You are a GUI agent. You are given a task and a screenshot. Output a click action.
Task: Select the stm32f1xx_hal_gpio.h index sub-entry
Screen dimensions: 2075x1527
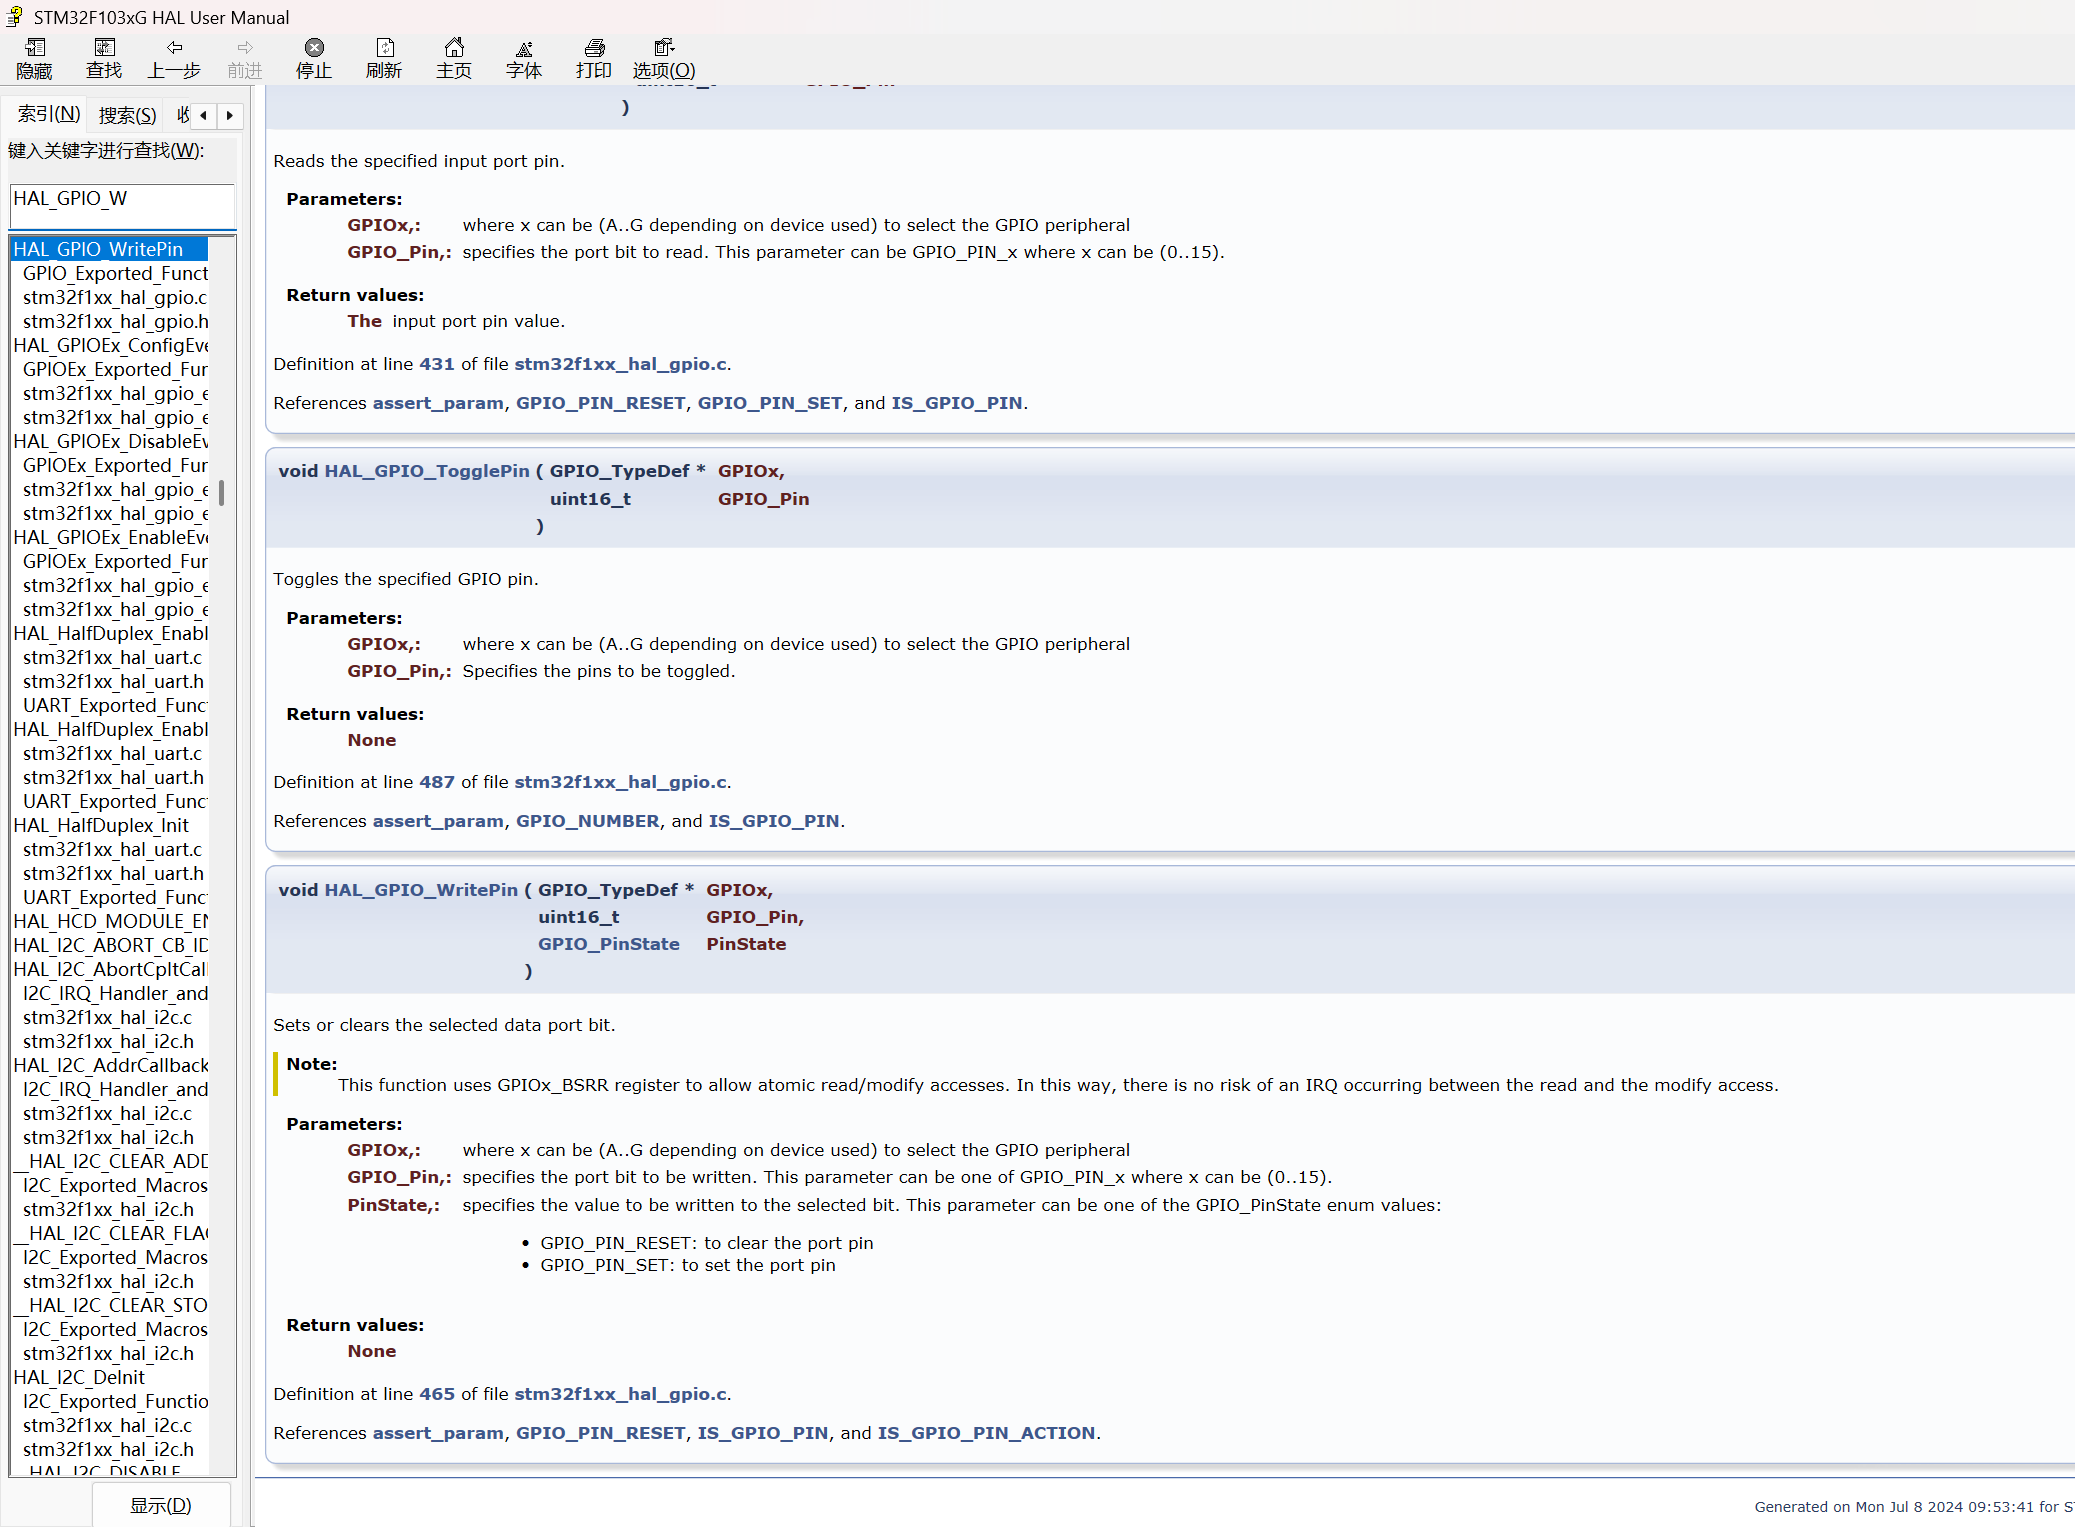116,321
